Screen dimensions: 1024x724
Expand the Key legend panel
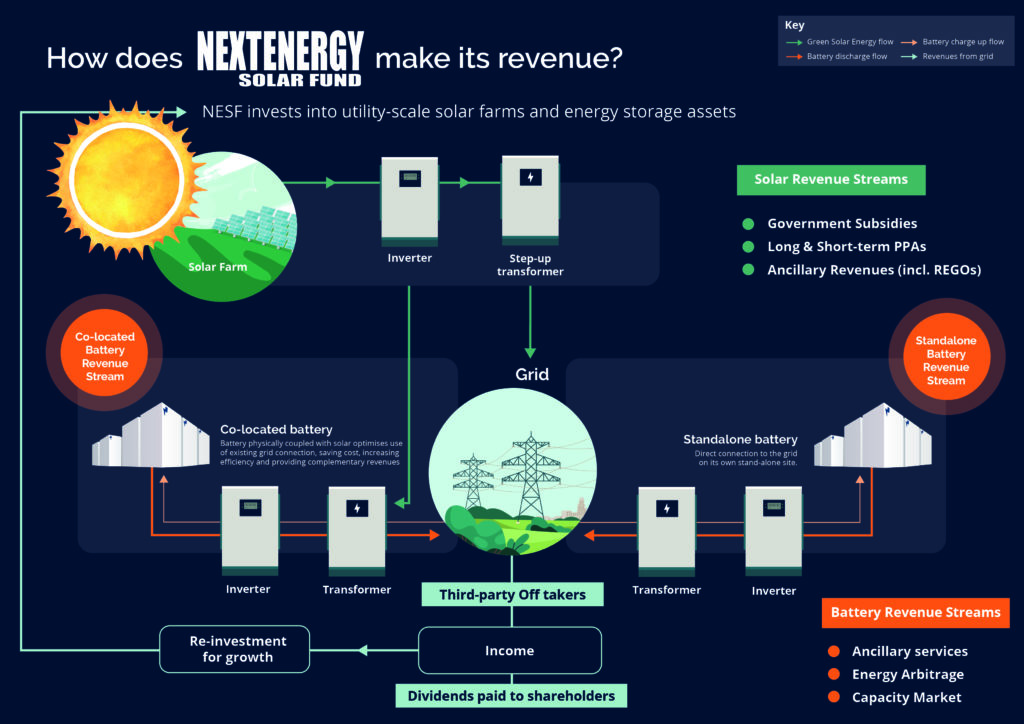point(897,40)
